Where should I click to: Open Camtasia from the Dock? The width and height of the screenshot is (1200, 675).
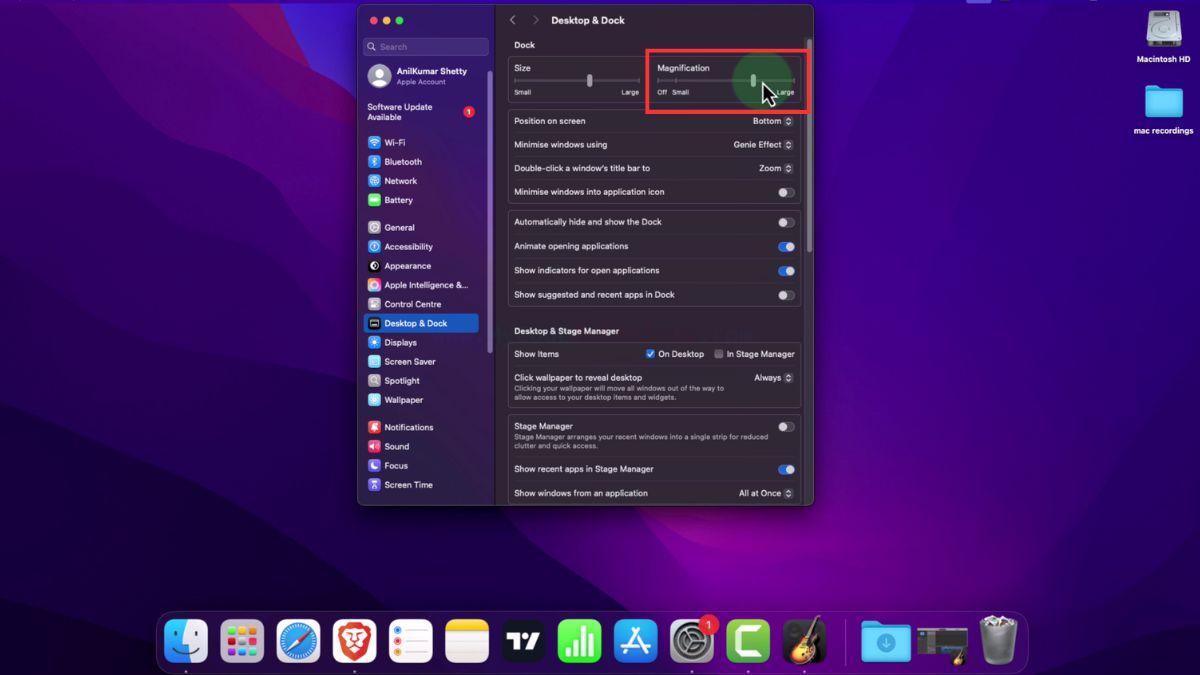point(748,641)
